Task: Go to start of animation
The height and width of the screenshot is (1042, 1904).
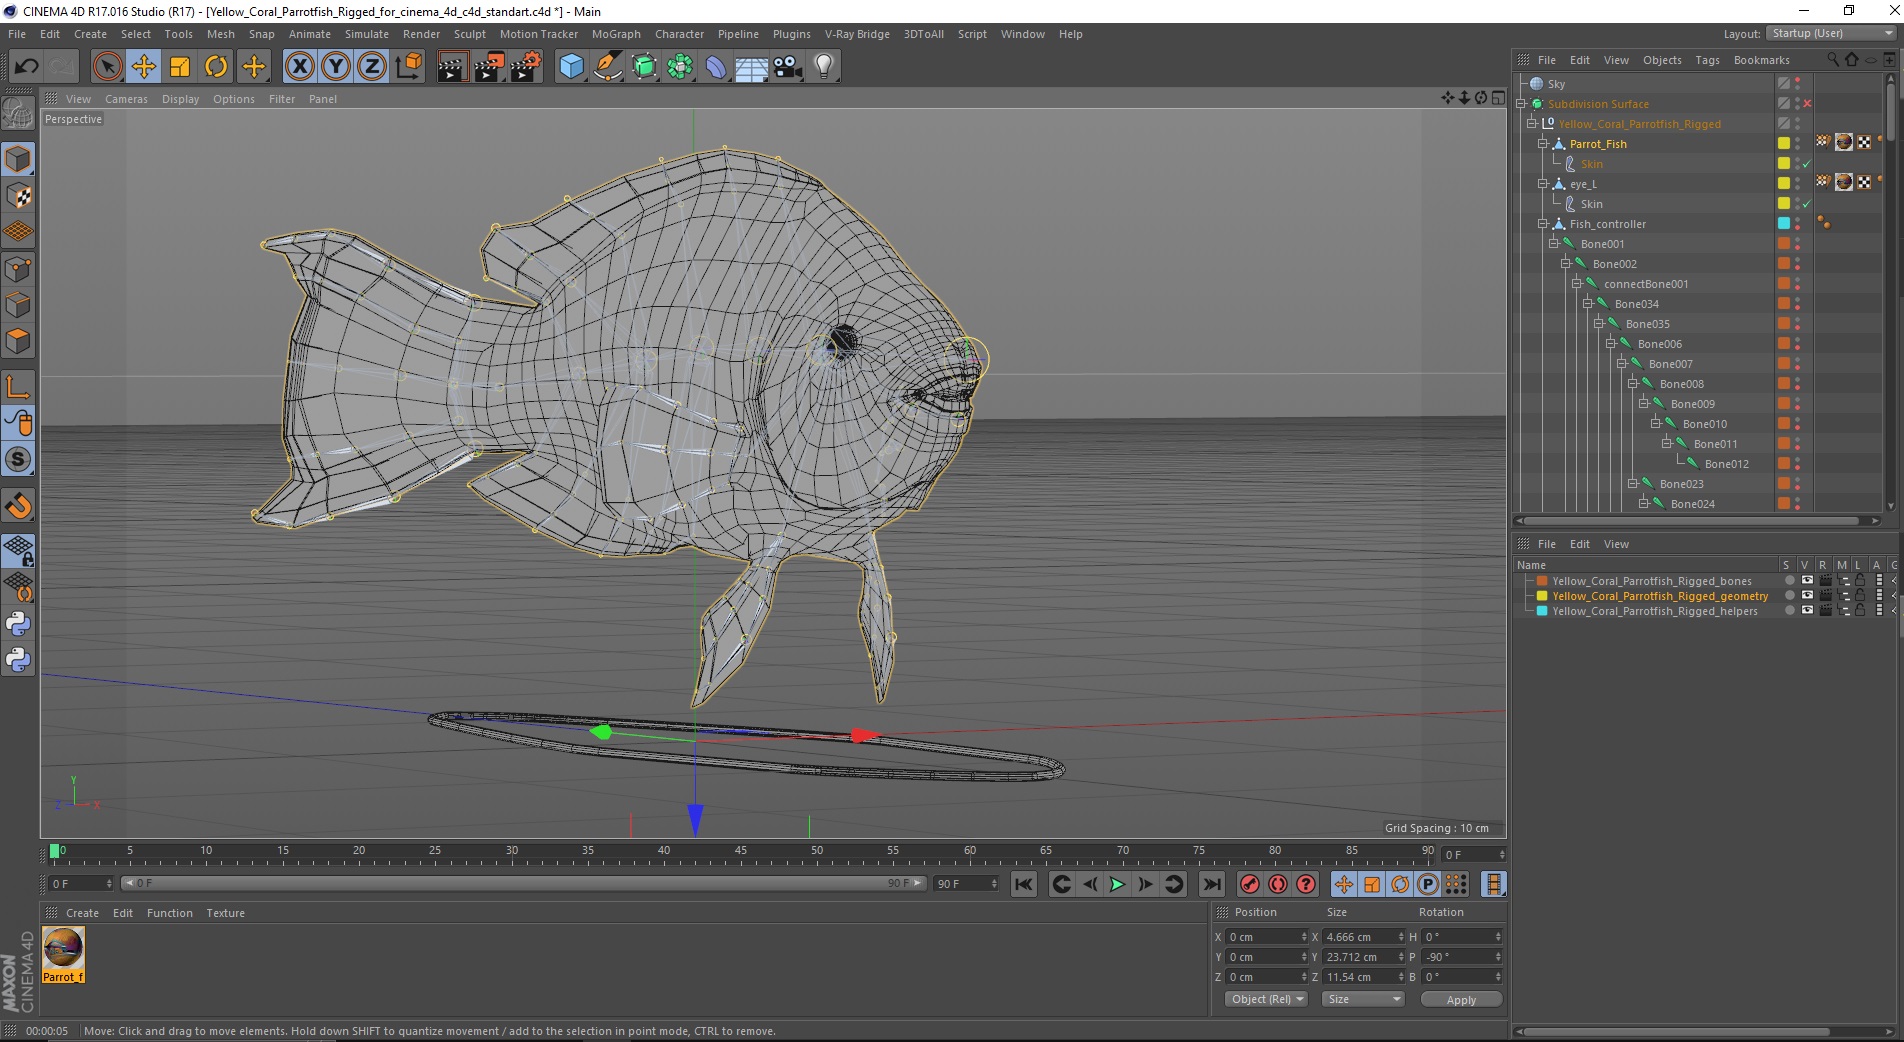Action: pyautogui.click(x=1023, y=884)
